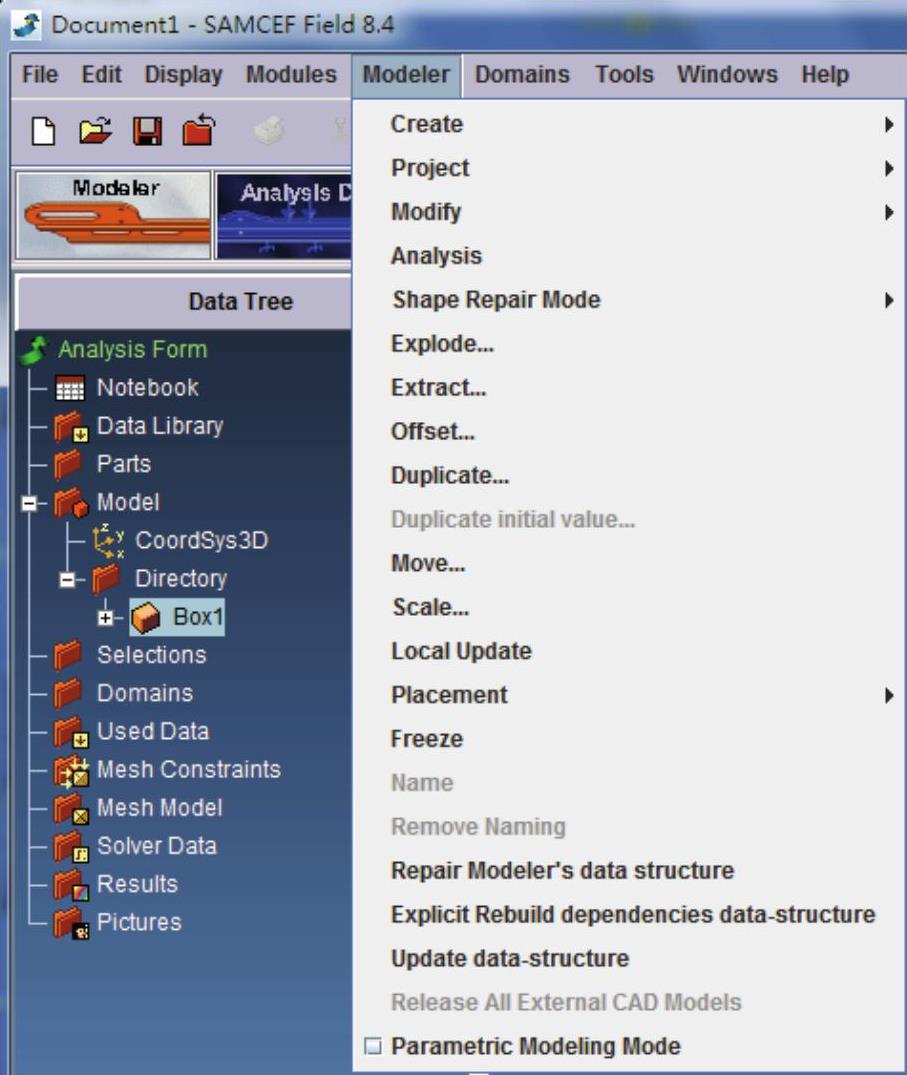Open the Shape Repair Mode submenu
907x1075 pixels.
495,300
